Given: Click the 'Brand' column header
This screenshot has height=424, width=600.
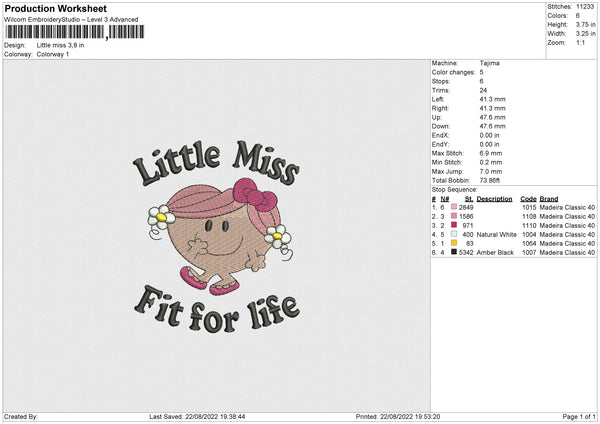Looking at the screenshot, I should tap(549, 199).
